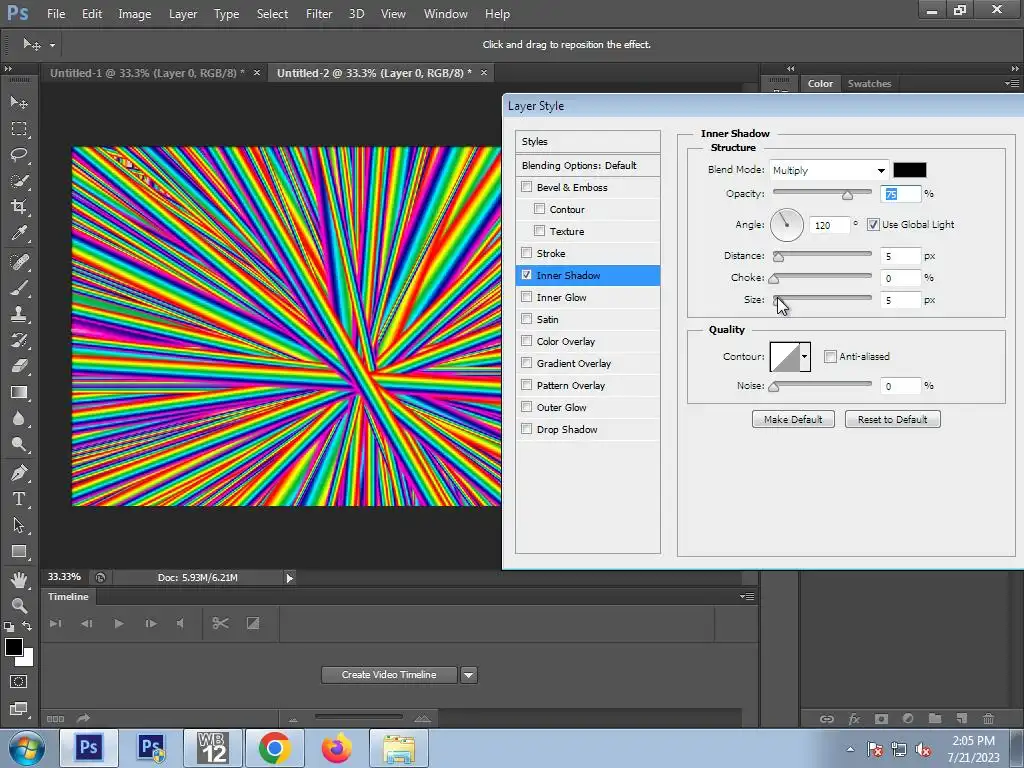Open the Filter menu
Image resolution: width=1024 pixels, height=768 pixels.
[x=319, y=14]
